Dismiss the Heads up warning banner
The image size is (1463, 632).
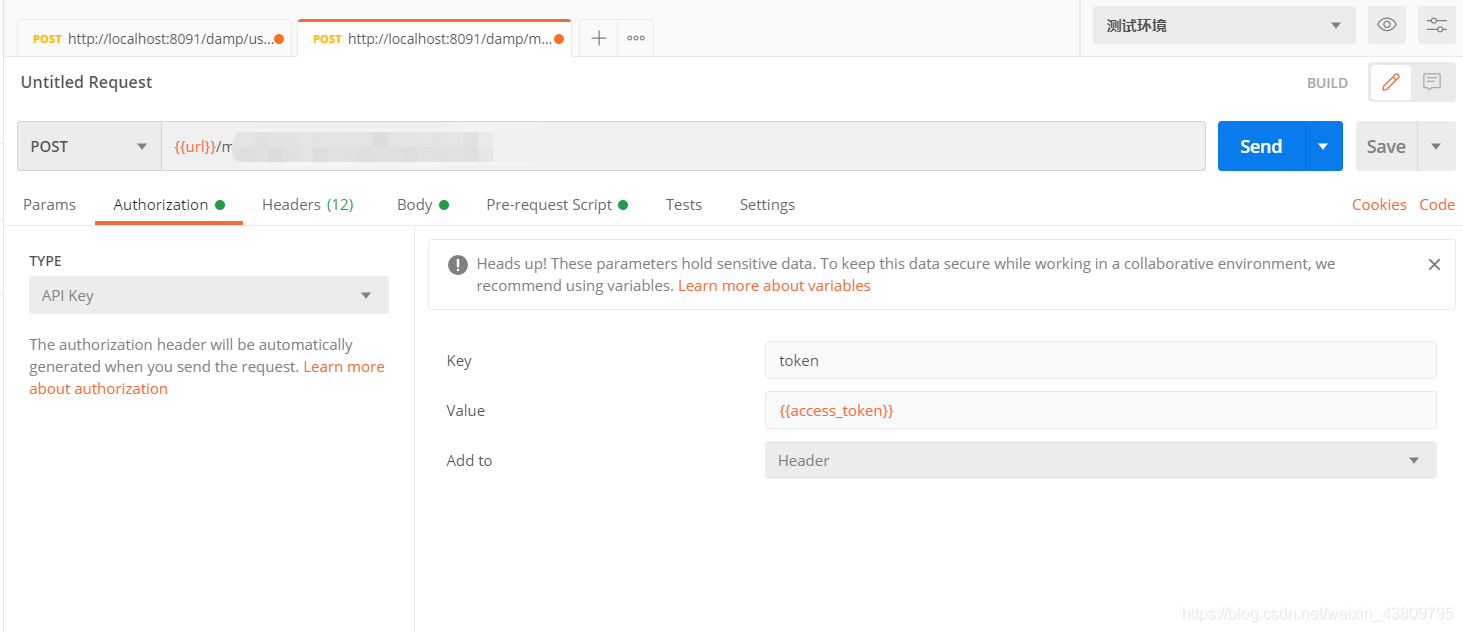click(x=1434, y=265)
